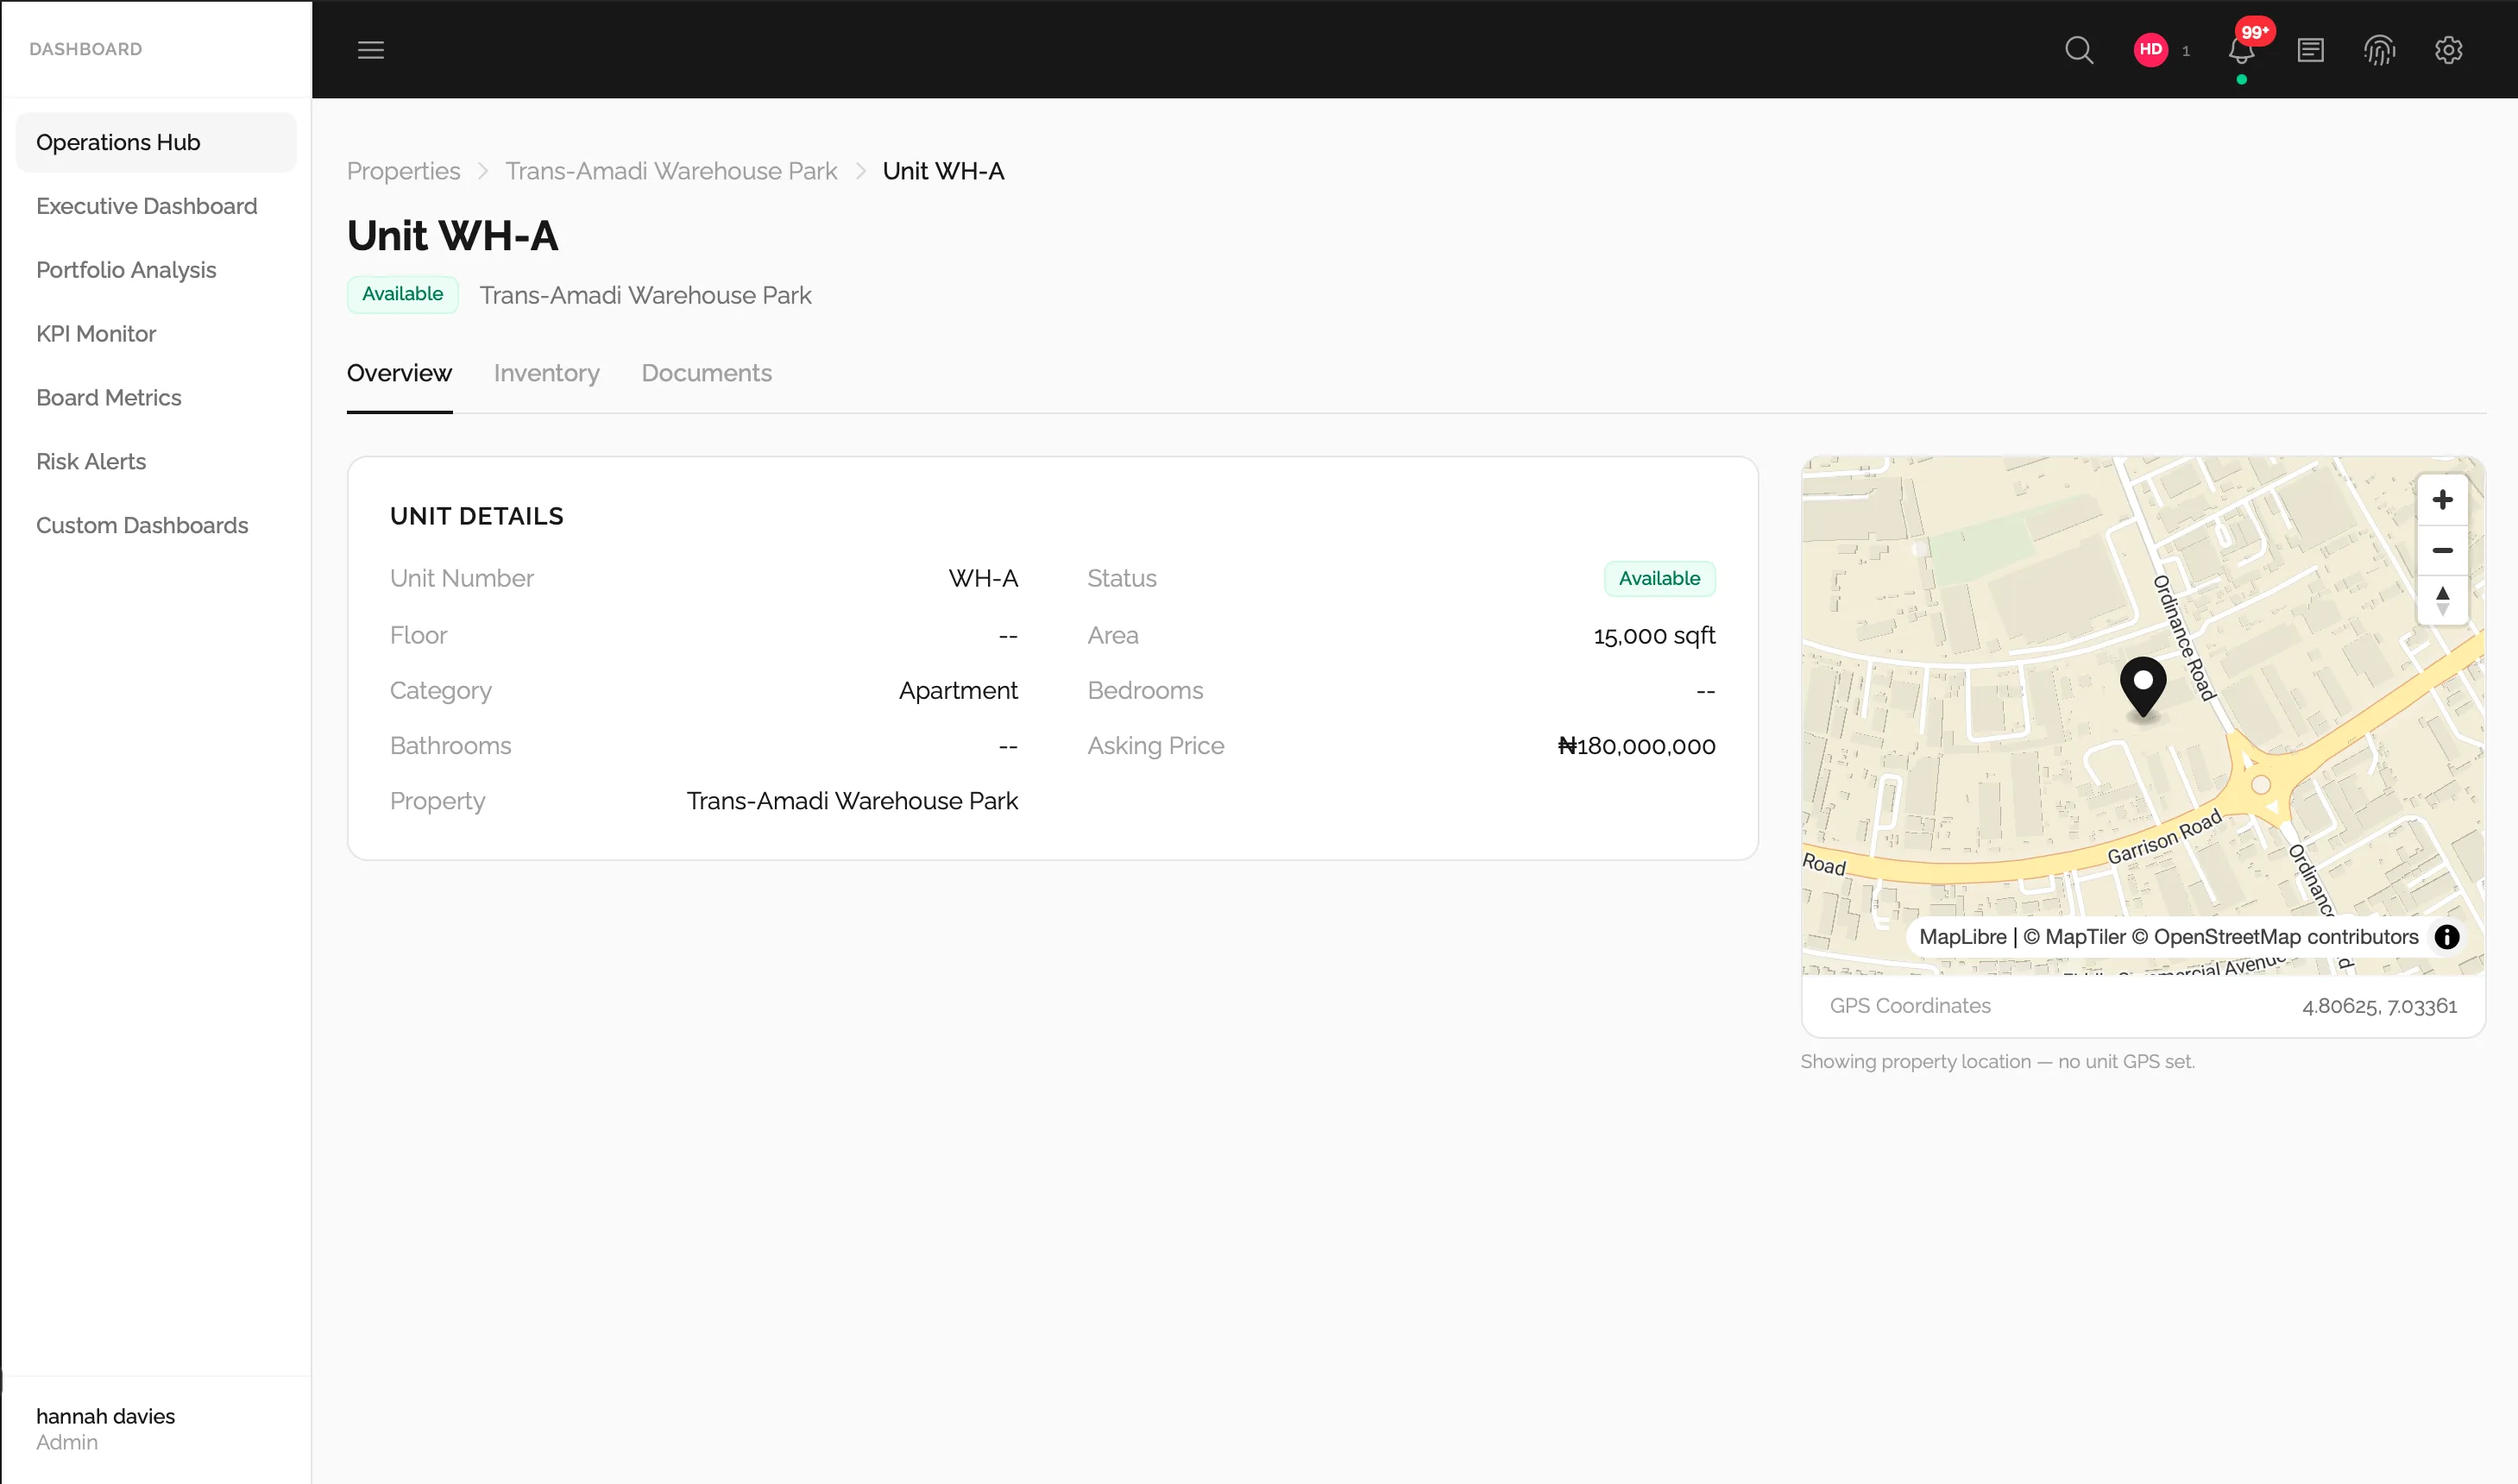Click the Garrison Road label on map
Image resolution: width=2518 pixels, height=1484 pixels.
coord(2164,838)
